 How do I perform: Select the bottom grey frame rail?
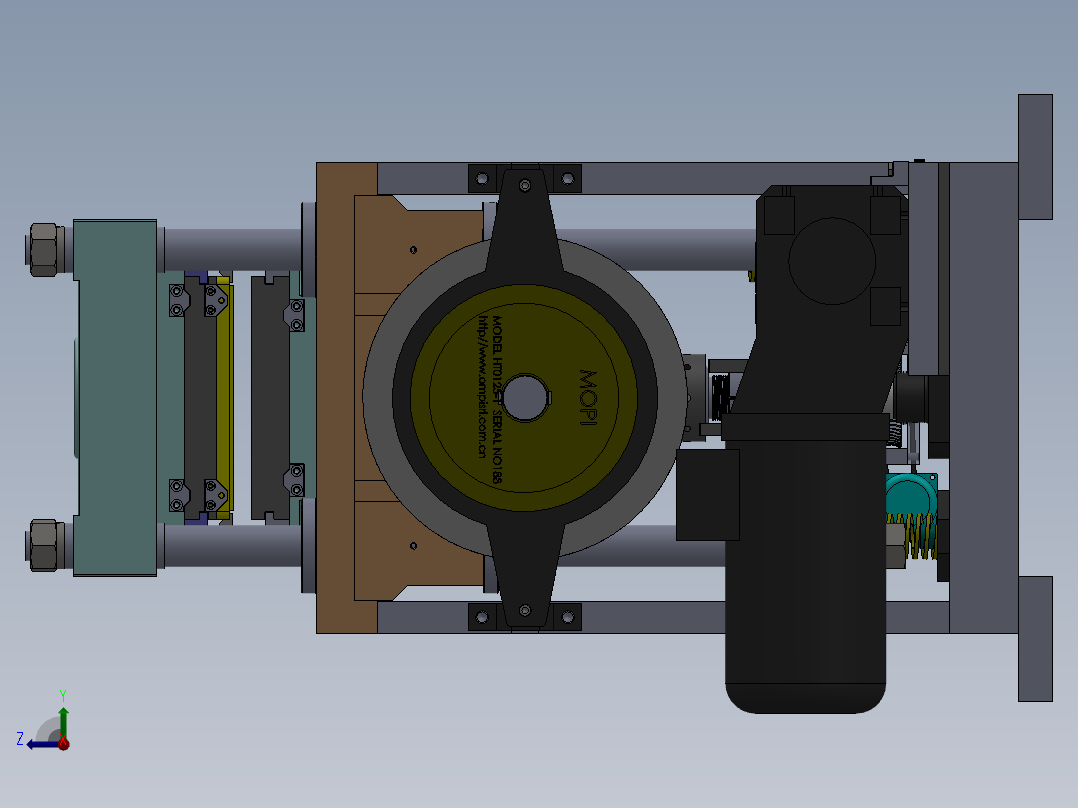[653, 618]
